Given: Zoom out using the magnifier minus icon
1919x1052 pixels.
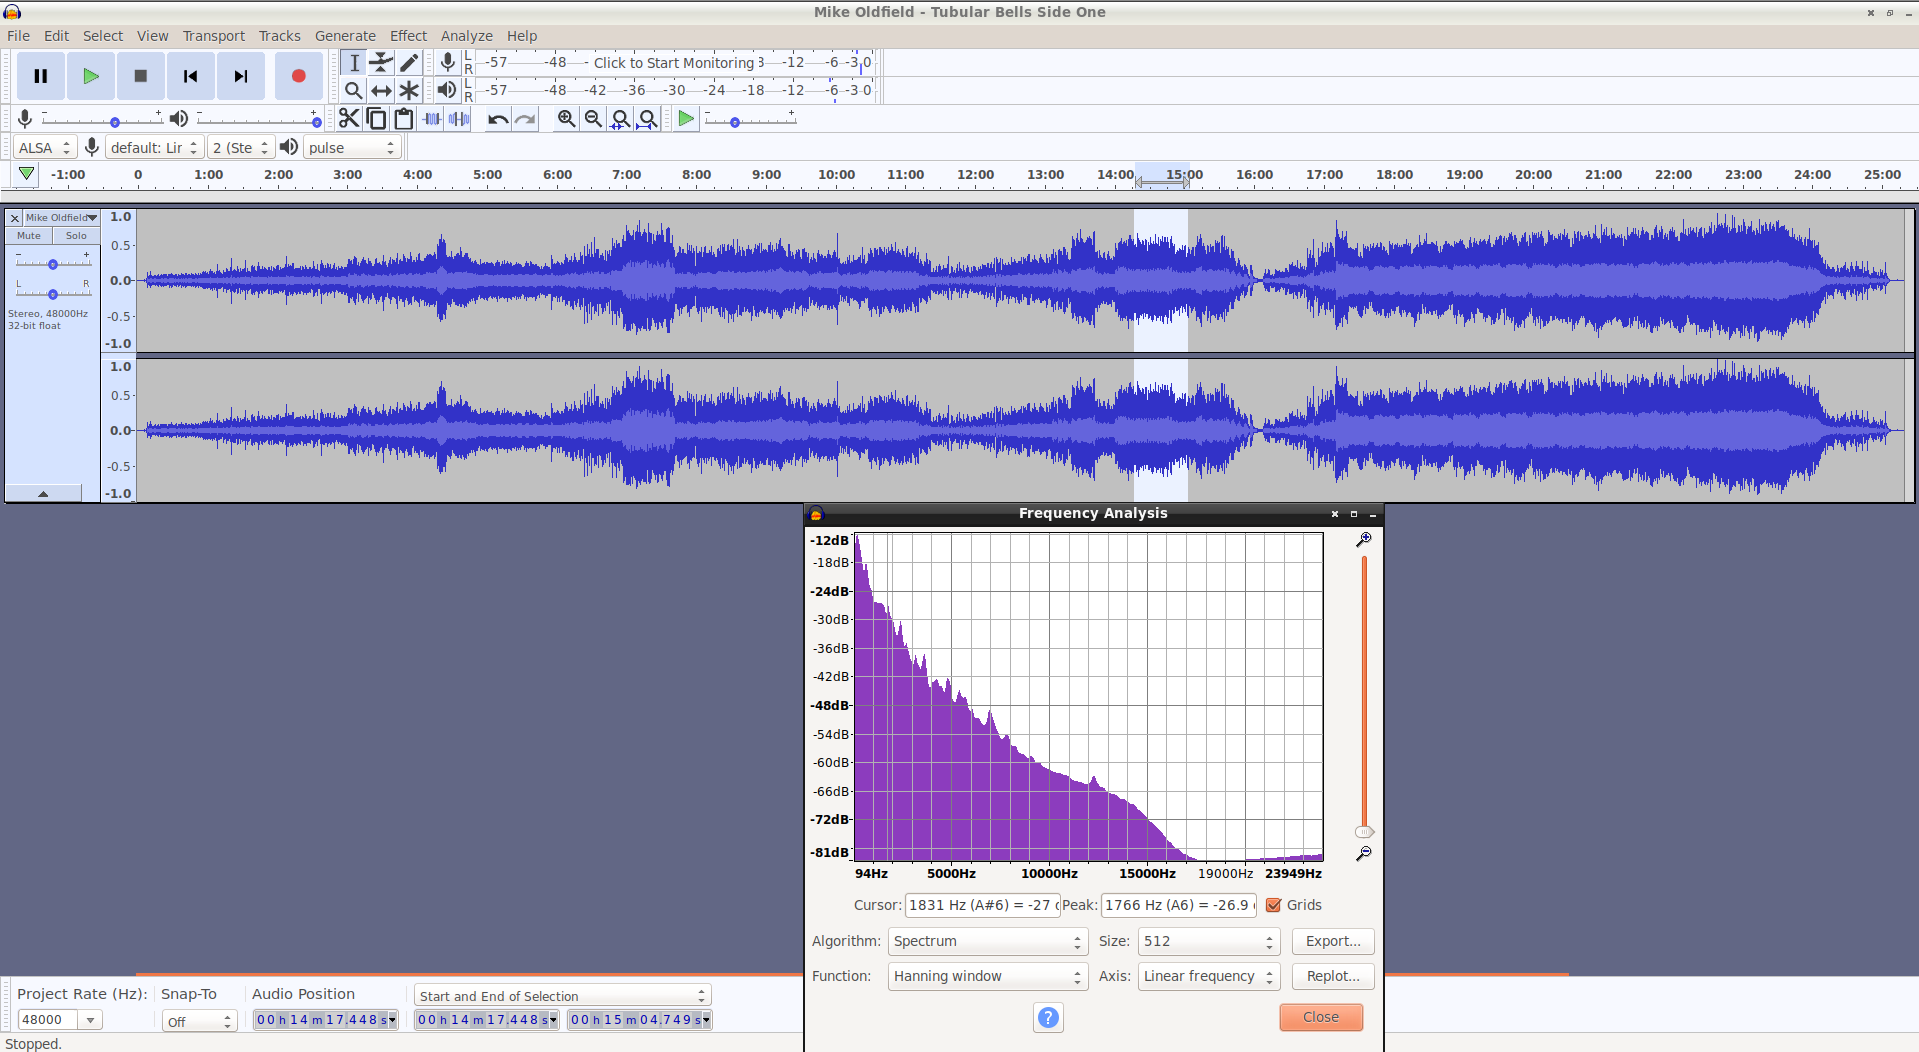Looking at the screenshot, I should [594, 119].
